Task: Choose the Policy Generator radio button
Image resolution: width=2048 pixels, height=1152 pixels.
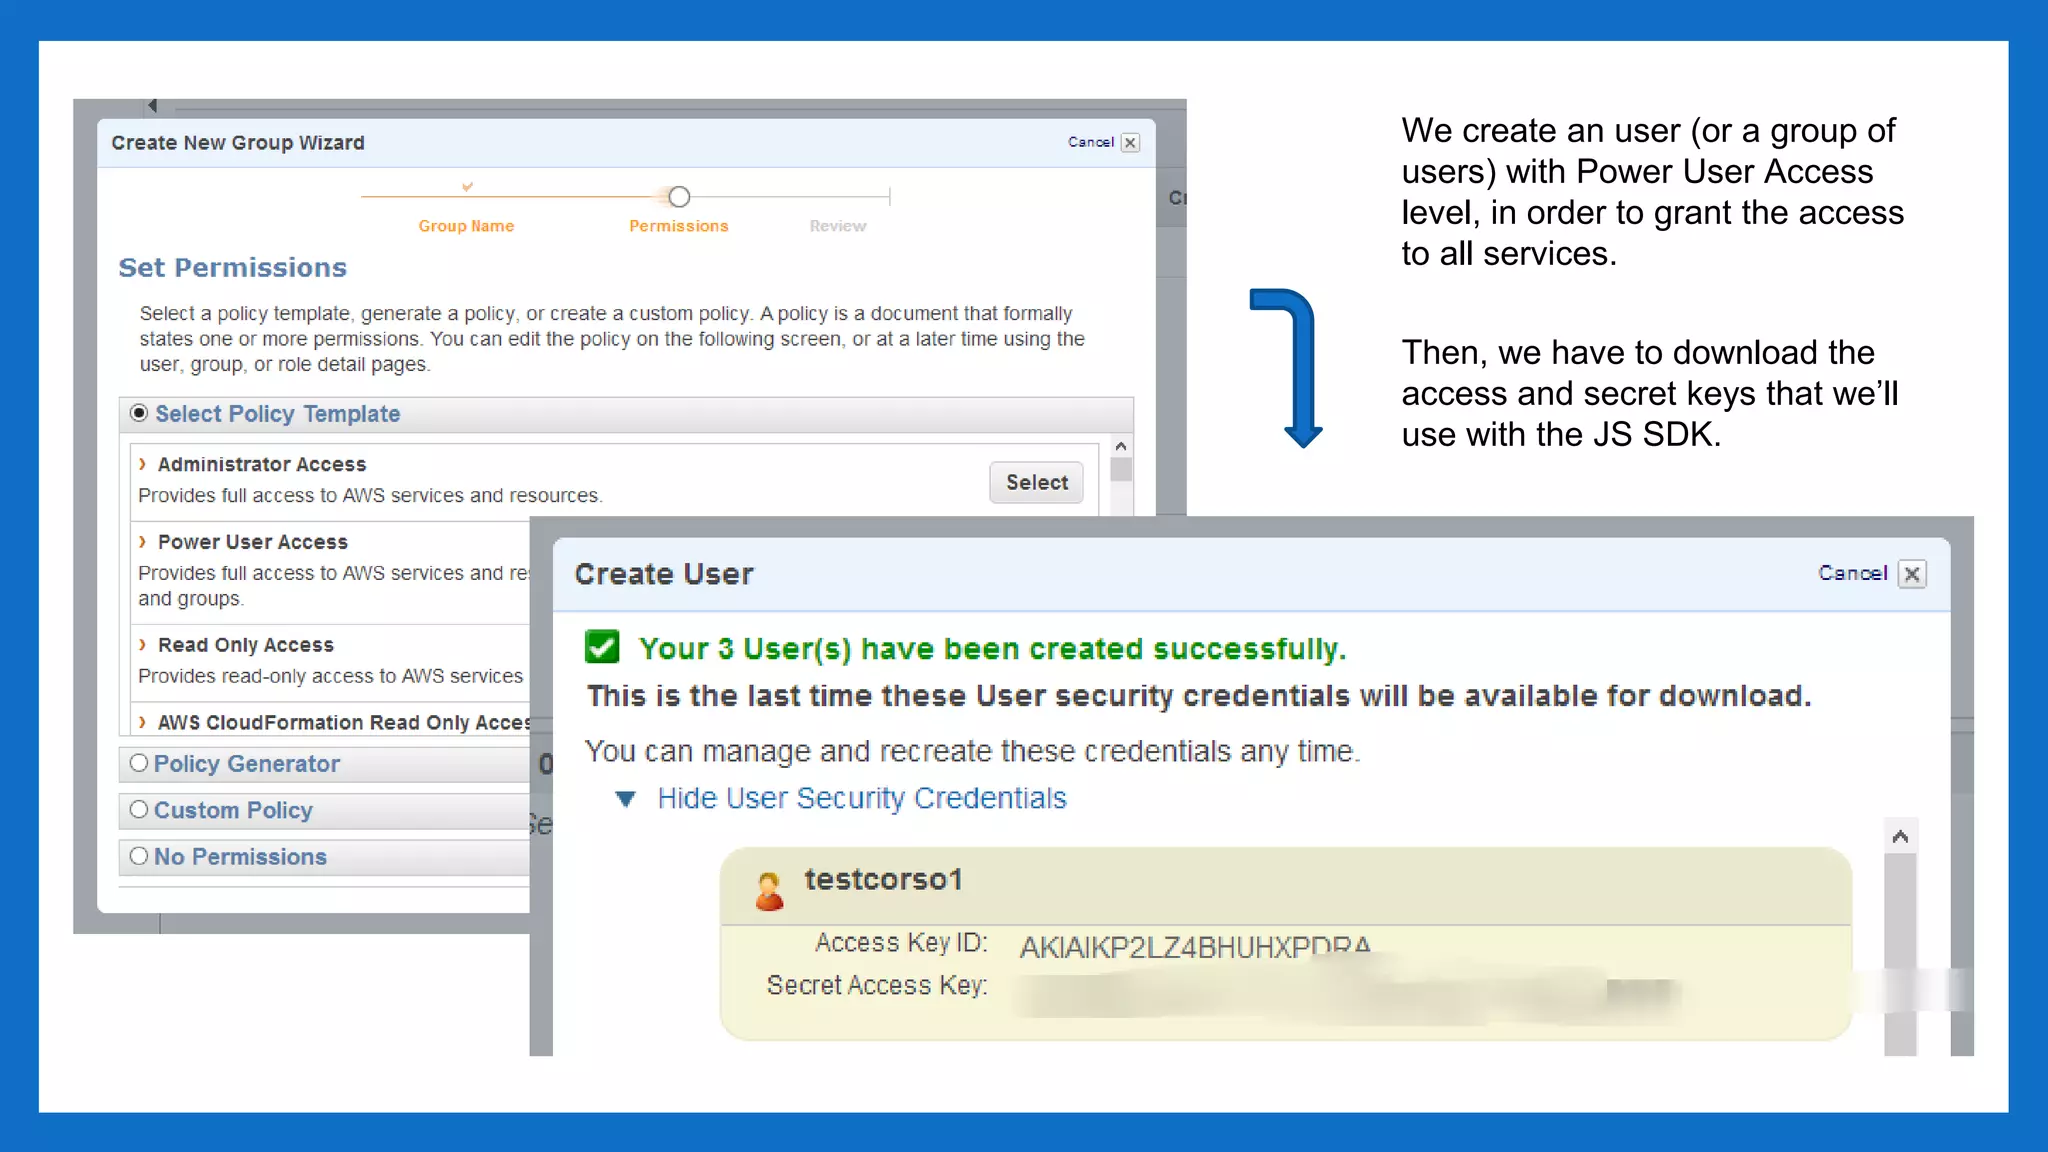Action: coord(139,763)
